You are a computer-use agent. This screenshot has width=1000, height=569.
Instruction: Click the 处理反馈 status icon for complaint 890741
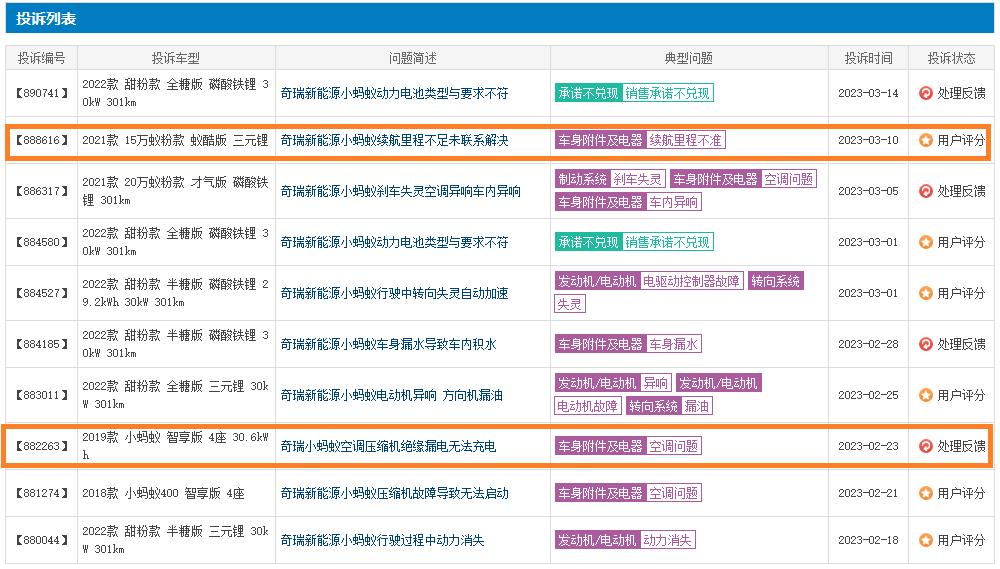(925, 93)
